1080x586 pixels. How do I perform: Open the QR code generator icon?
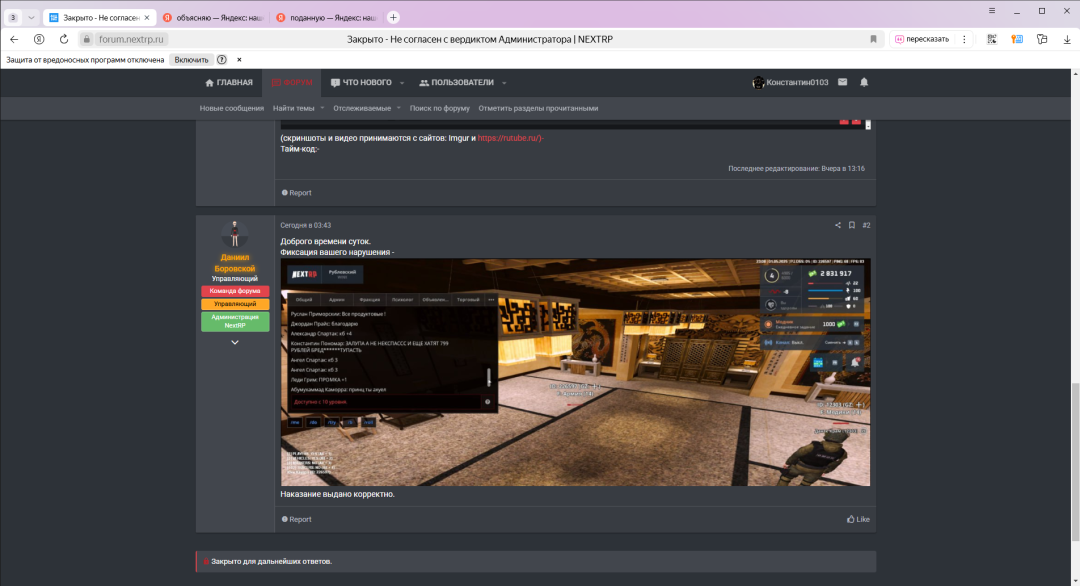[992, 39]
